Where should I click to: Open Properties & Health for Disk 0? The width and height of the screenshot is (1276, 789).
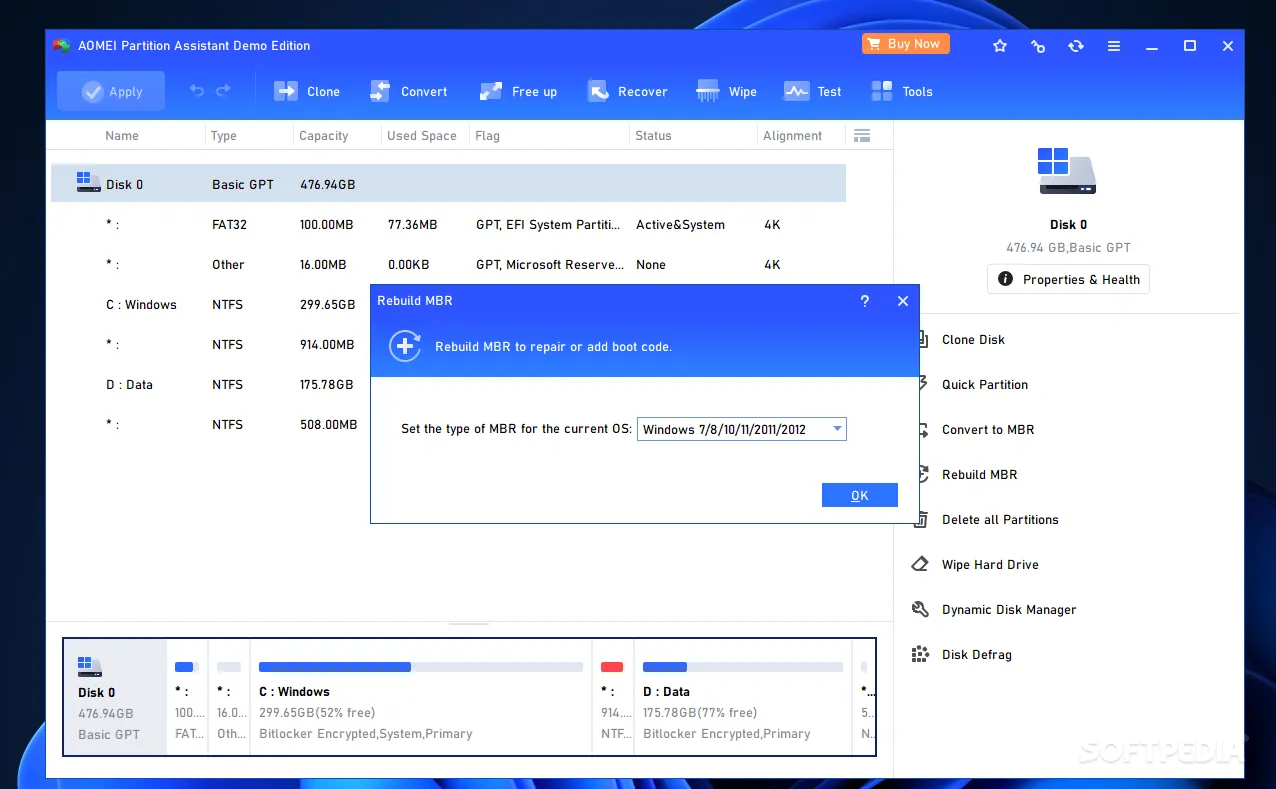coord(1068,280)
